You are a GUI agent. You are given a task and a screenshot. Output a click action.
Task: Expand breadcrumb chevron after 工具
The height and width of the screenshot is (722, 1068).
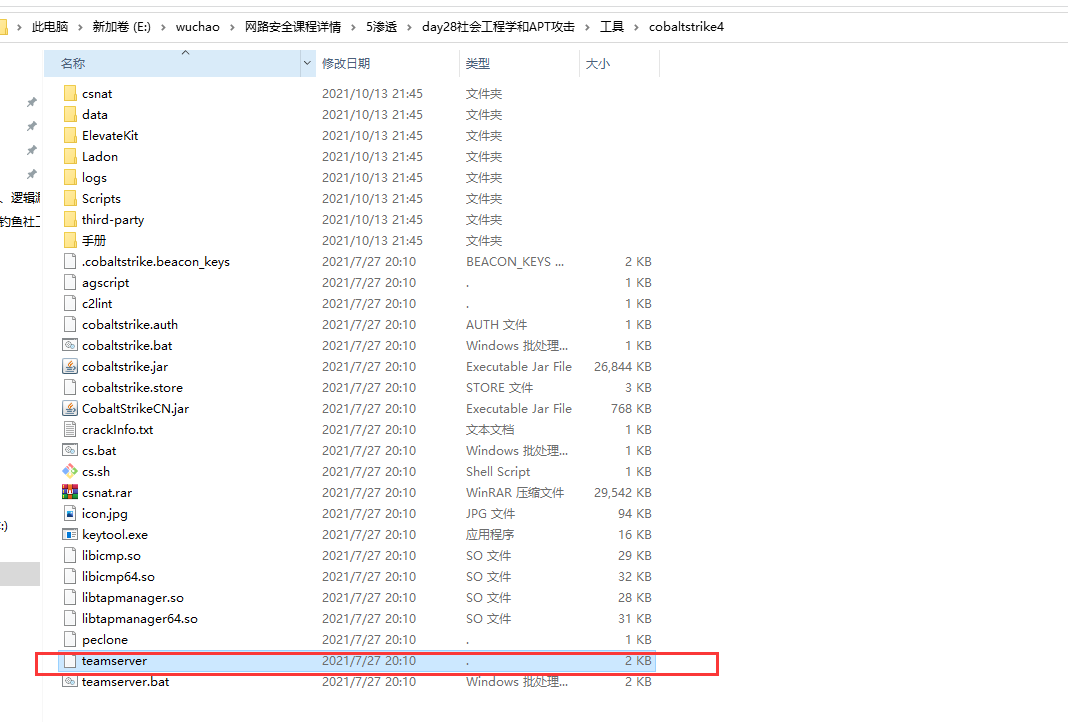(636, 27)
